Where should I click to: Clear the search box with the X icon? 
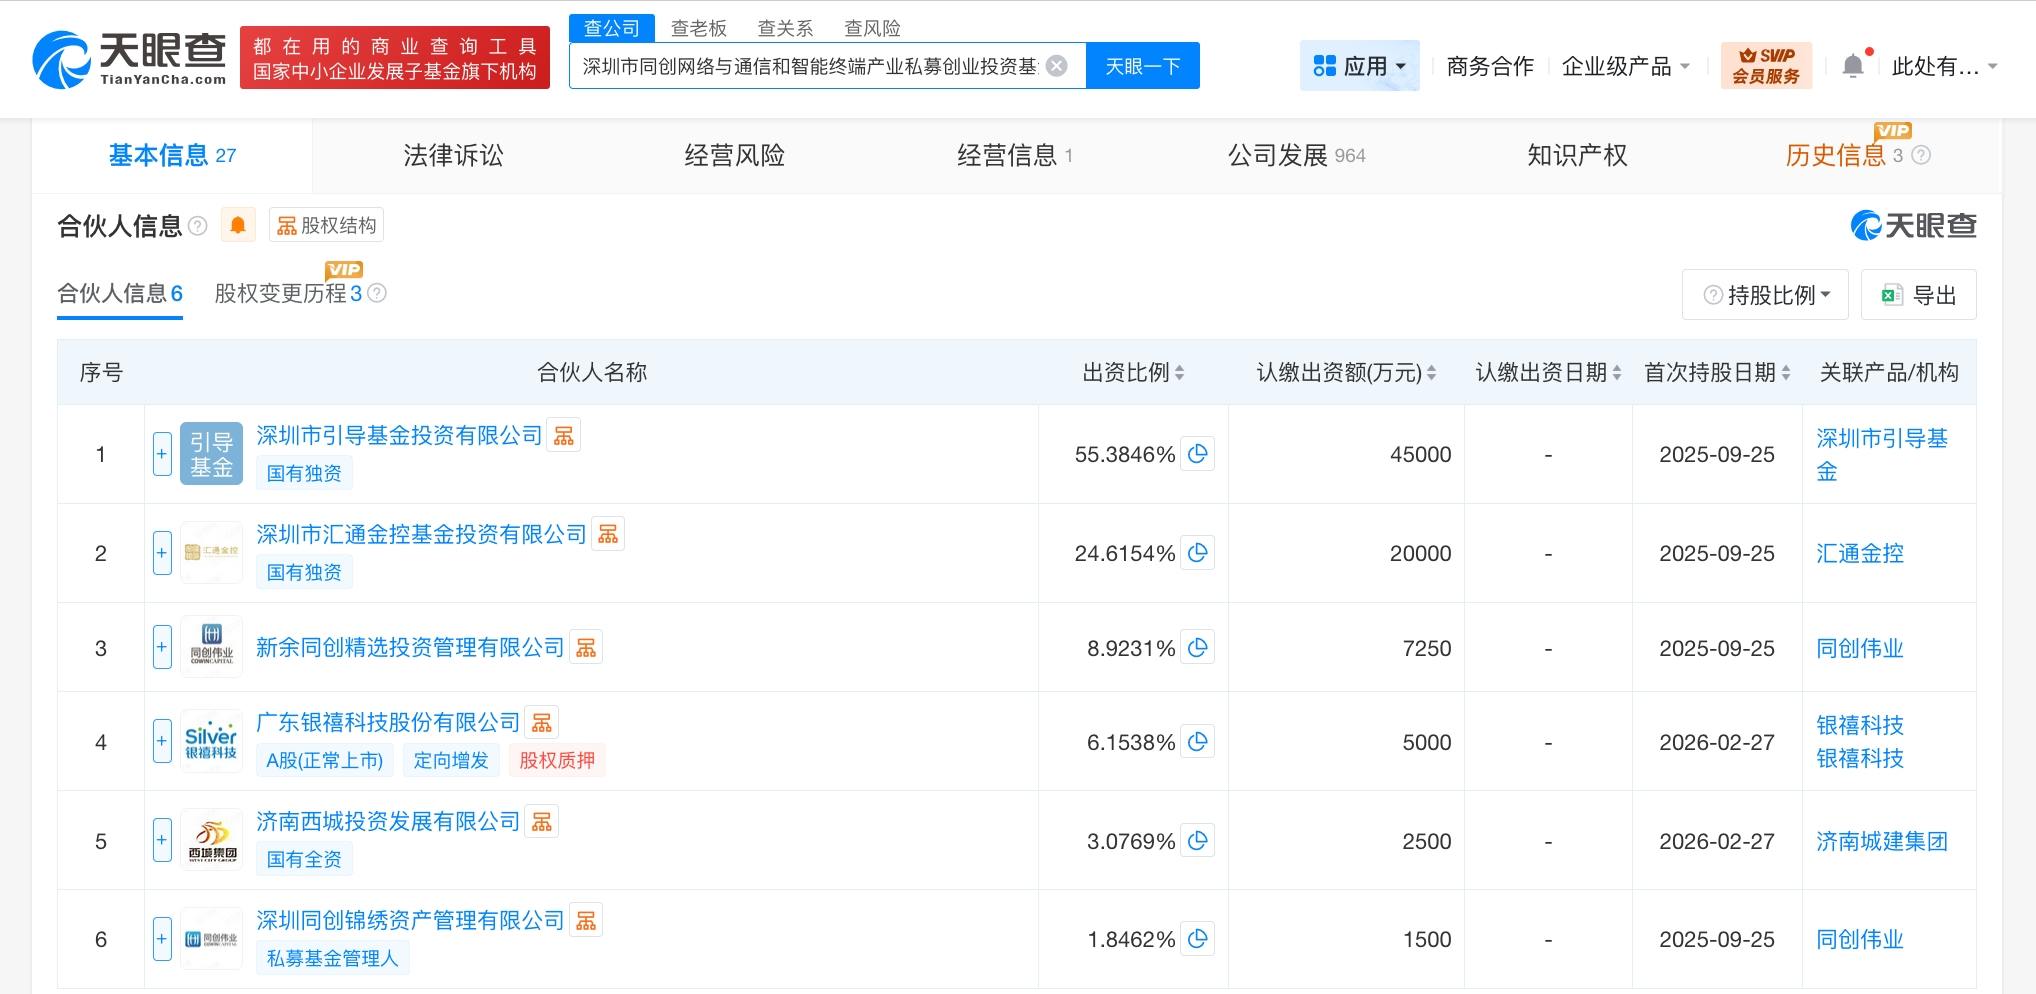pos(1056,66)
